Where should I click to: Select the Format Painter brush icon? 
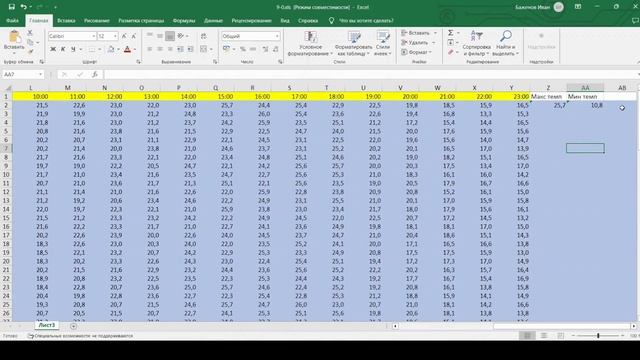[30, 51]
